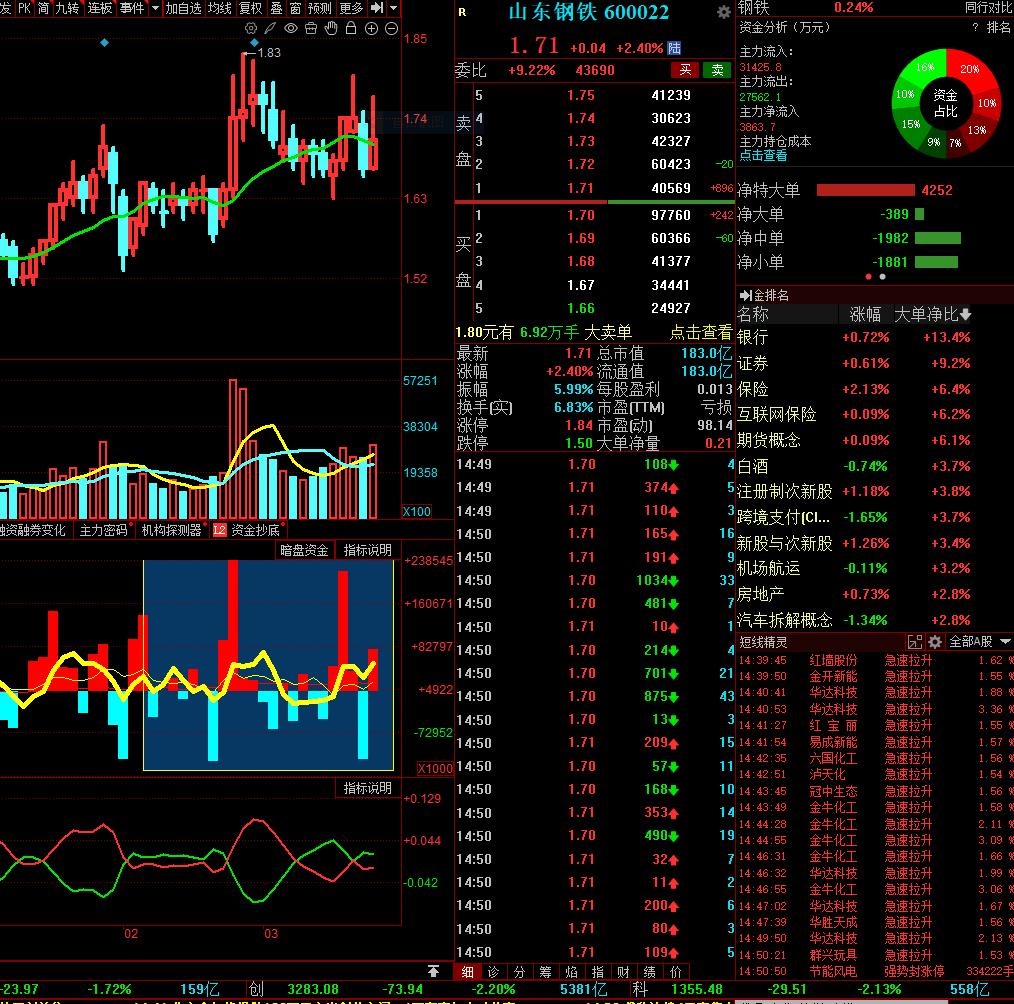Toggle the chart lock icon

351,28
